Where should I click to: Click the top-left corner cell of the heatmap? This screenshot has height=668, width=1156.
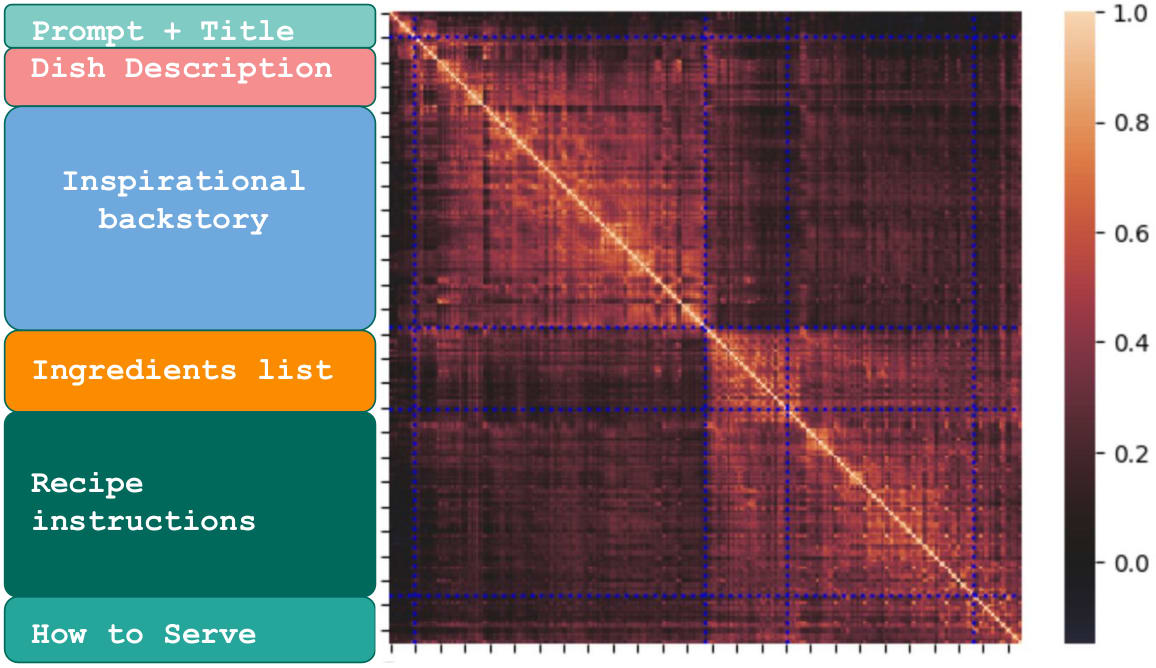coord(399,22)
